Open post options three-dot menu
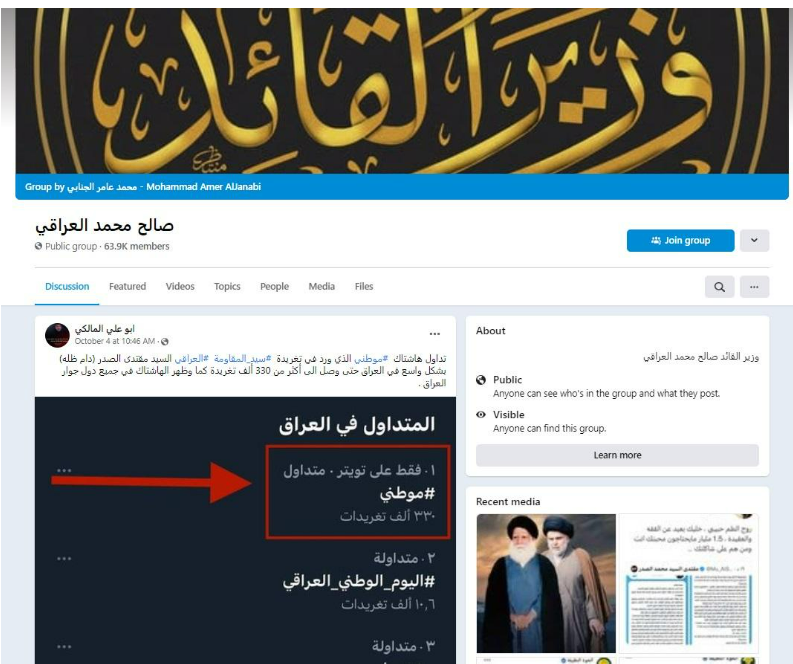 click(x=434, y=334)
